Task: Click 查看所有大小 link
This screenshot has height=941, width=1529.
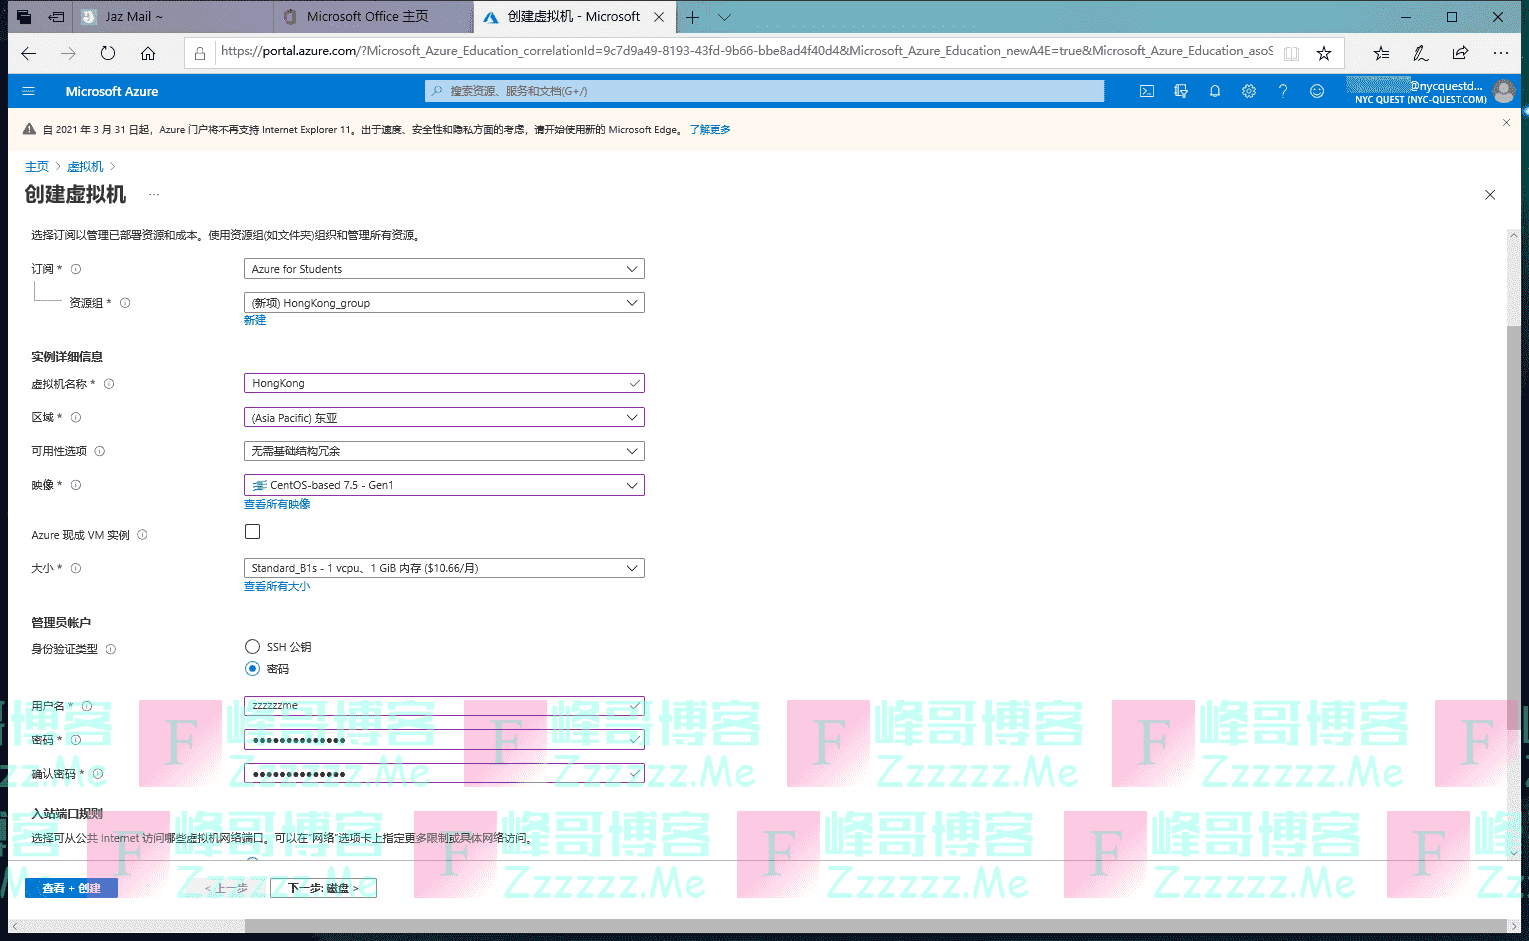Action: [x=277, y=586]
